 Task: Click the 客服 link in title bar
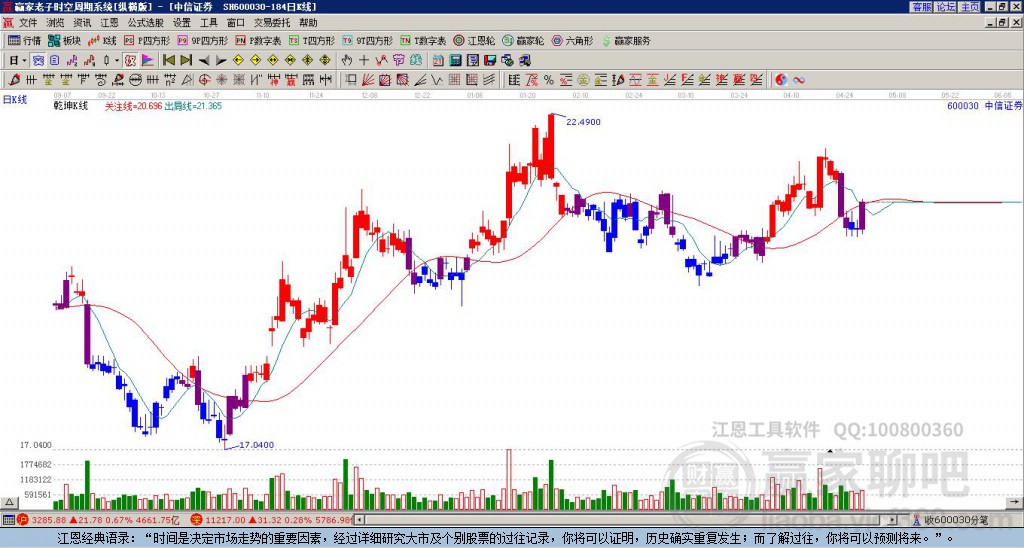[921, 7]
